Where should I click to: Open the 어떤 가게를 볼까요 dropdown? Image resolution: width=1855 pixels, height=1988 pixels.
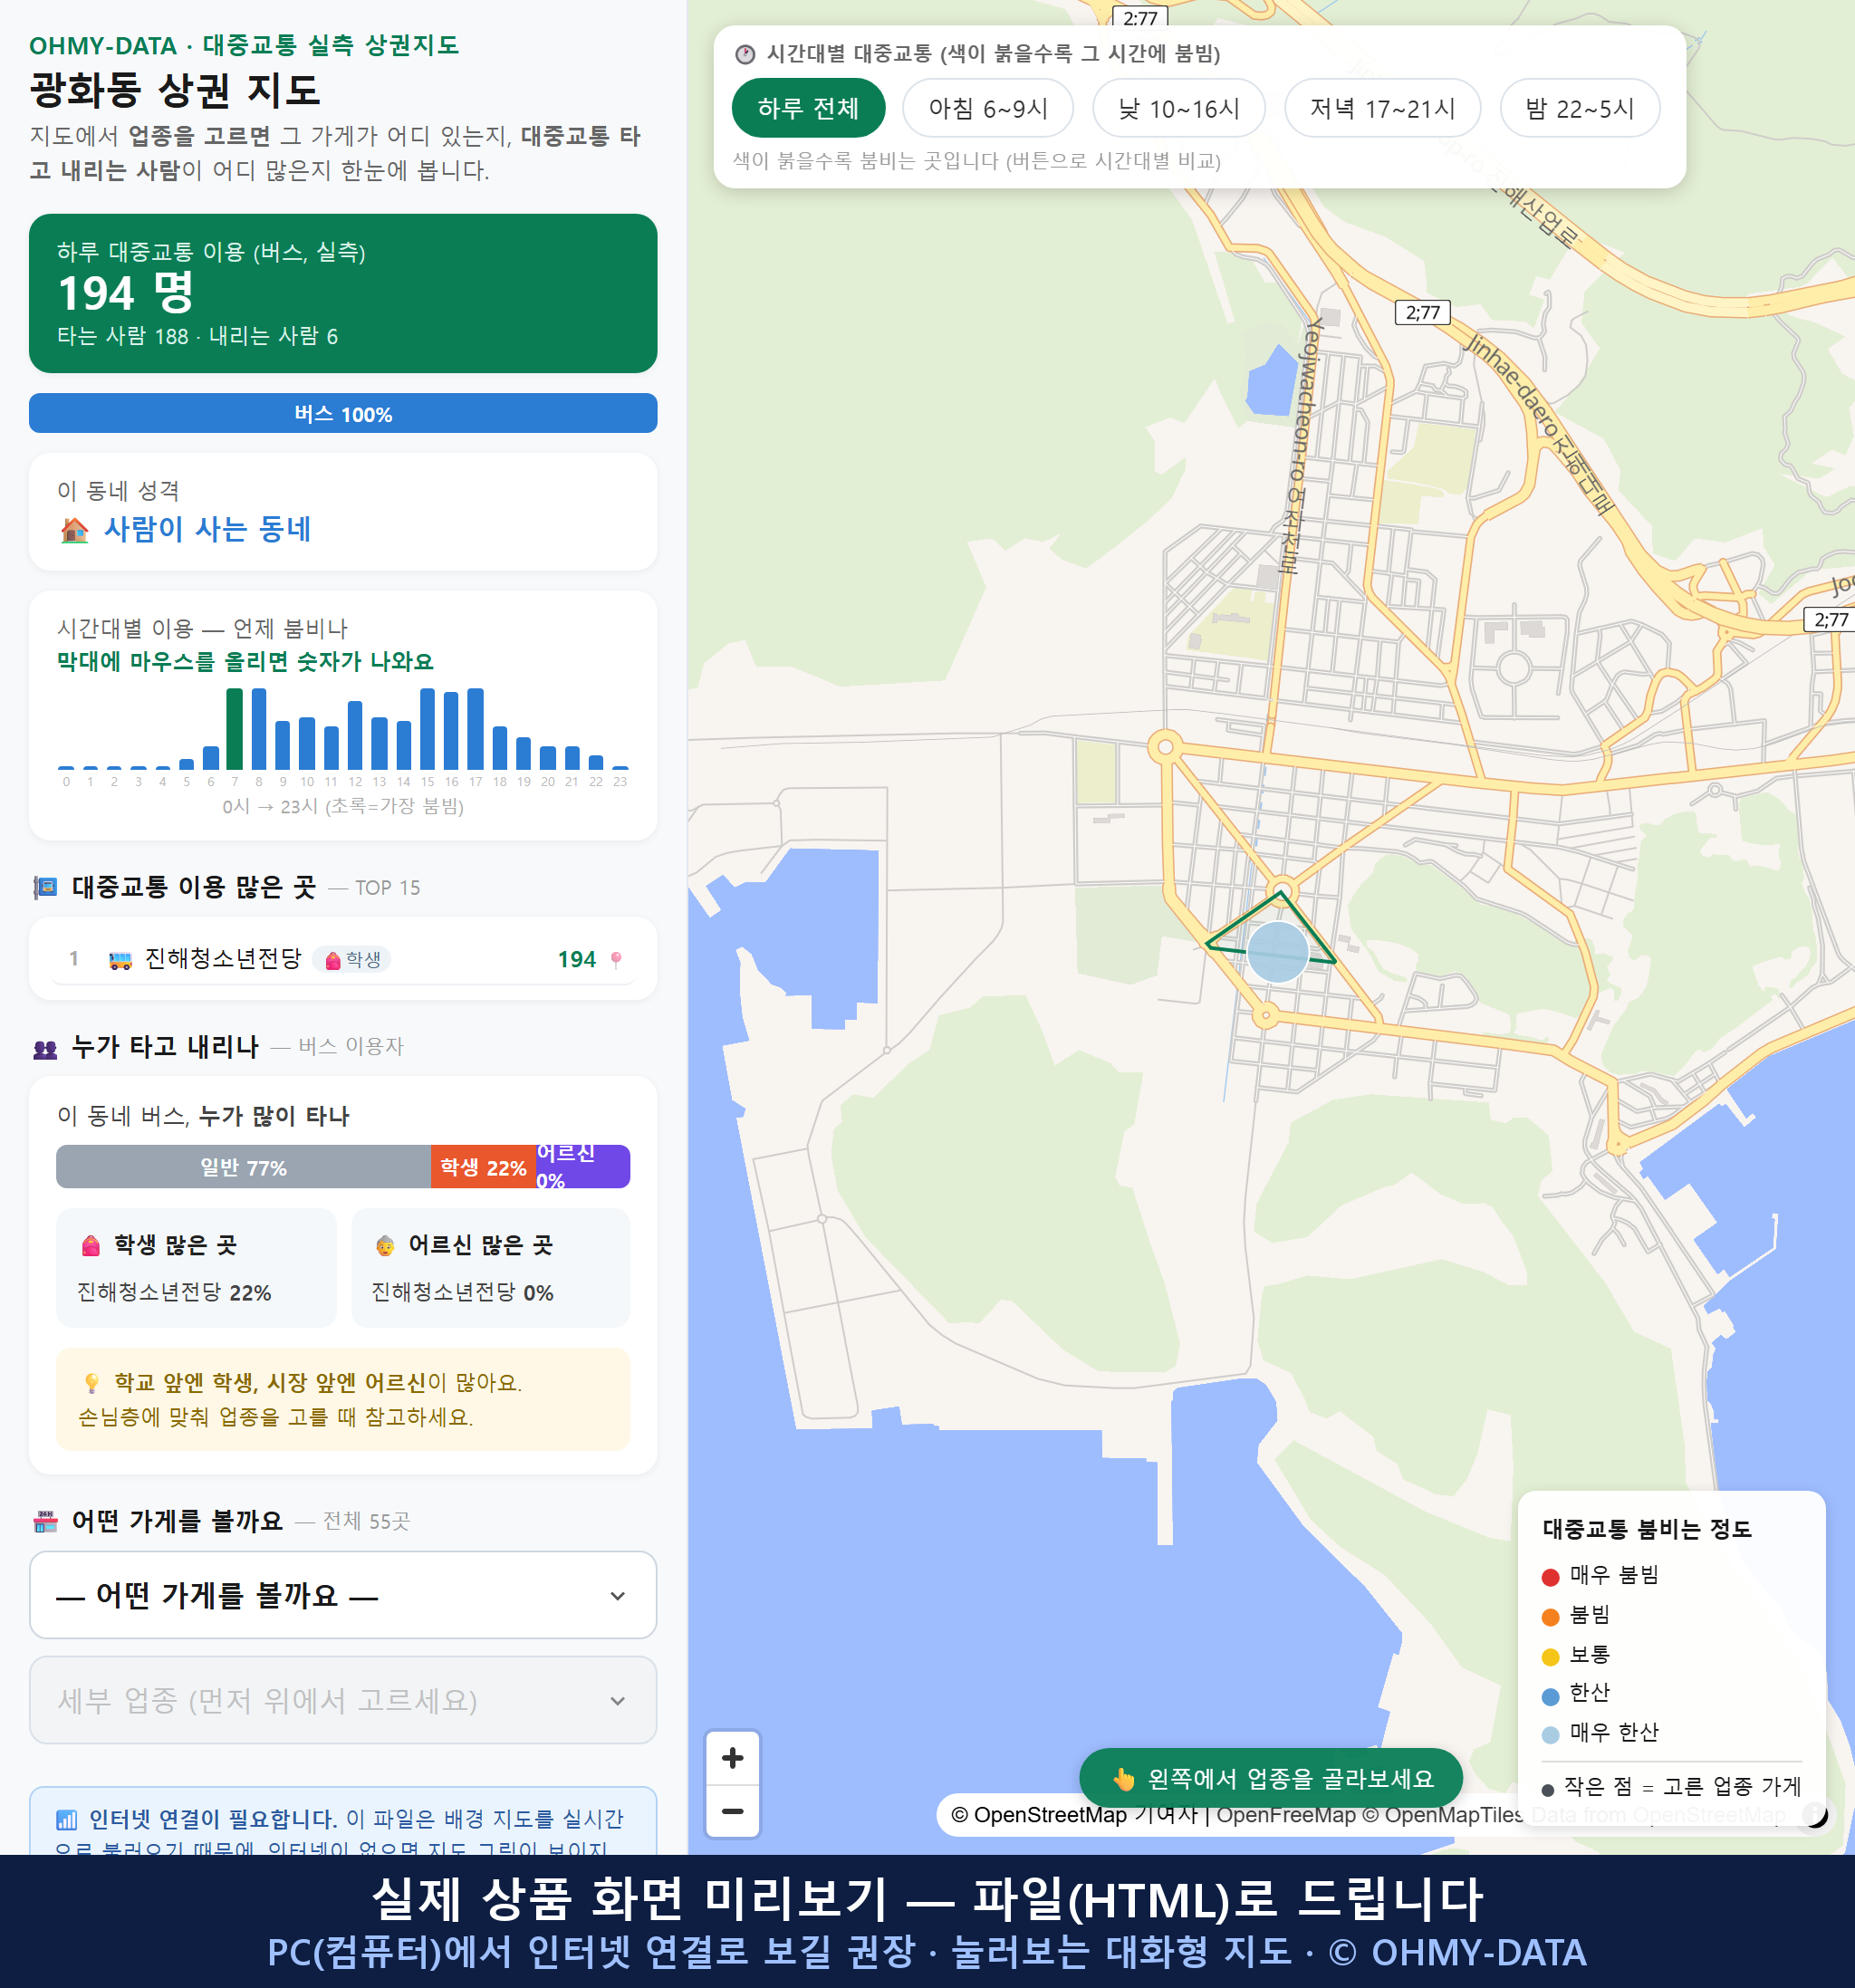343,1595
